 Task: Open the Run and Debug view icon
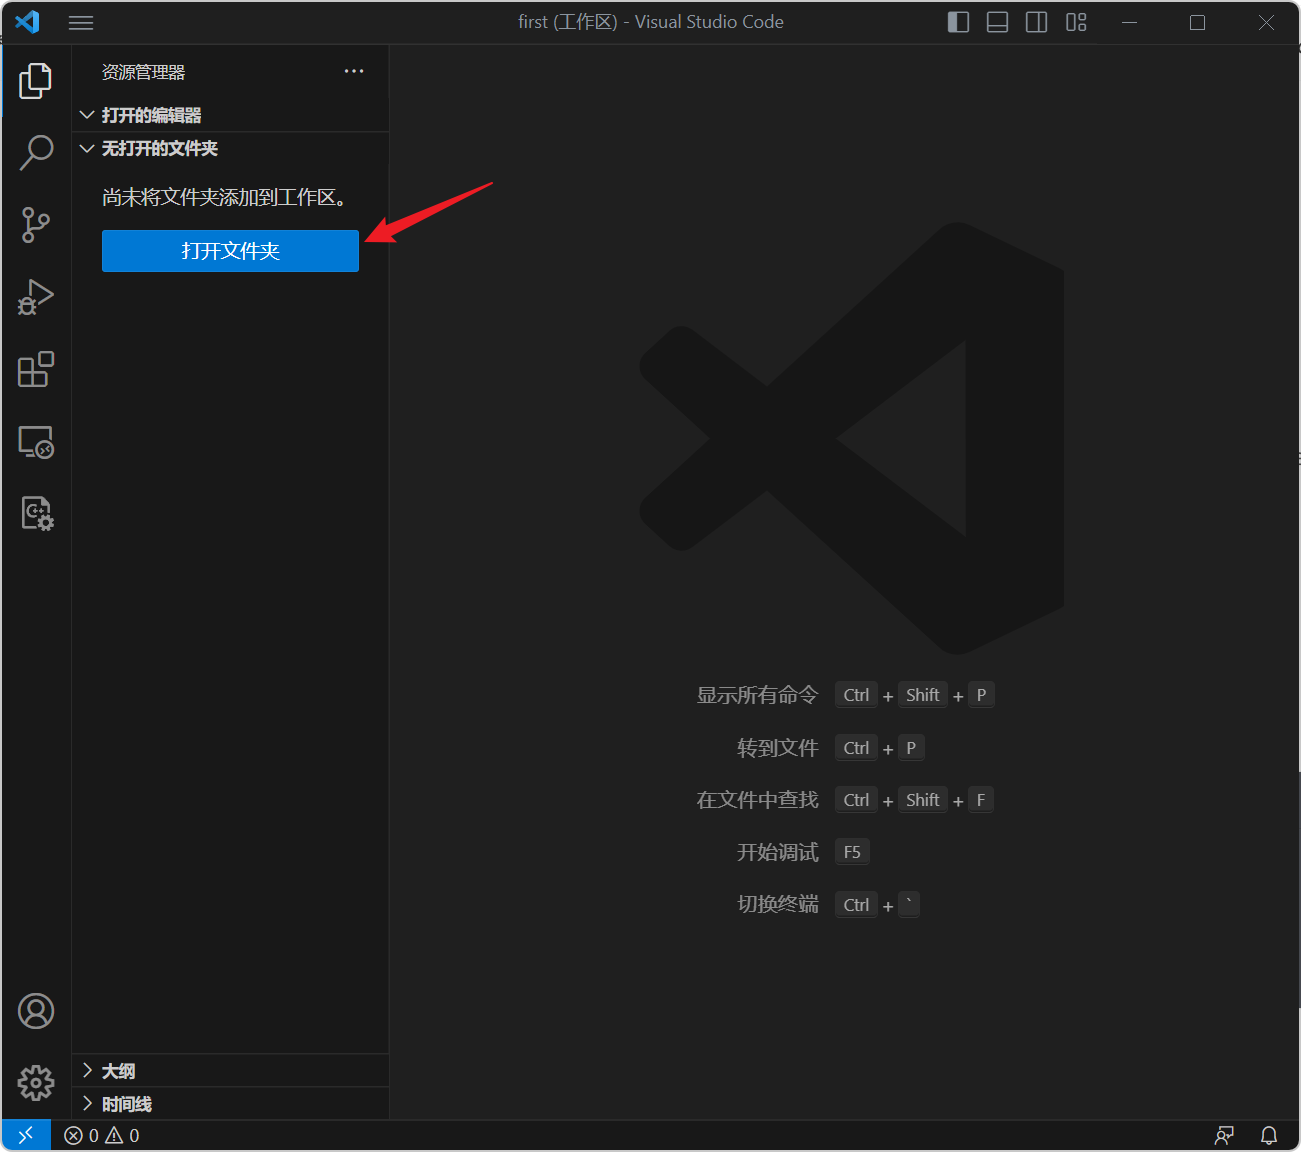(x=36, y=297)
